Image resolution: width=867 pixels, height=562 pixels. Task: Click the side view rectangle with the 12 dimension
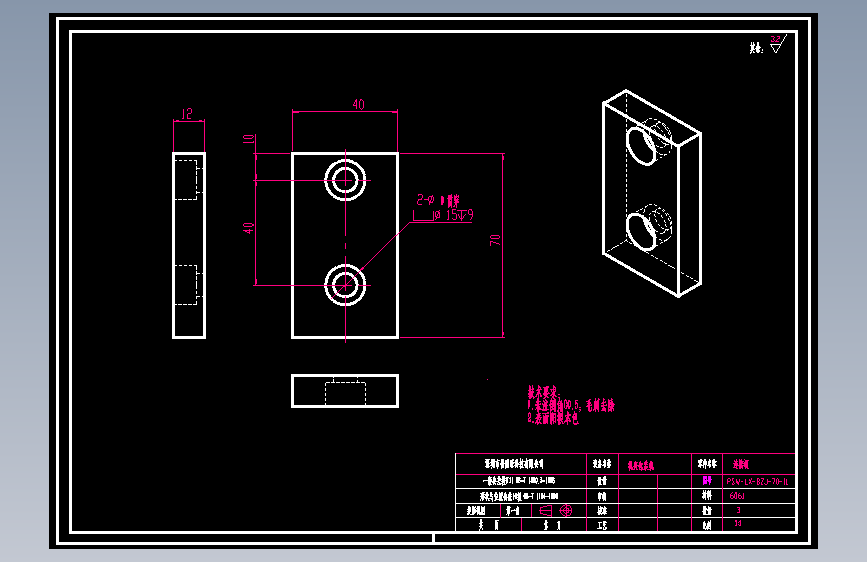(x=189, y=245)
